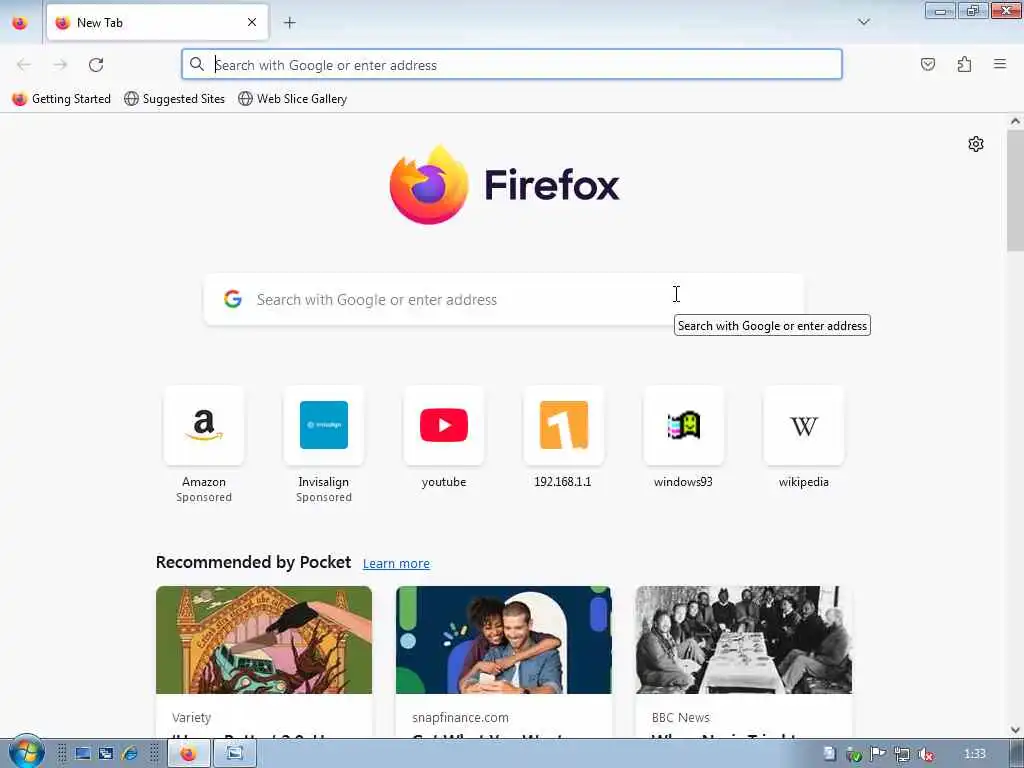Click the Switch Between Windows quick launch icon

click(x=106, y=754)
